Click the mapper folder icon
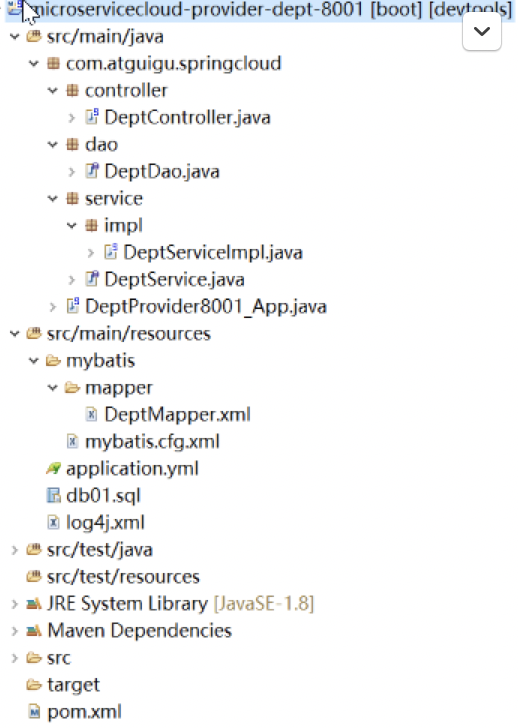518x728 pixels. point(72,387)
